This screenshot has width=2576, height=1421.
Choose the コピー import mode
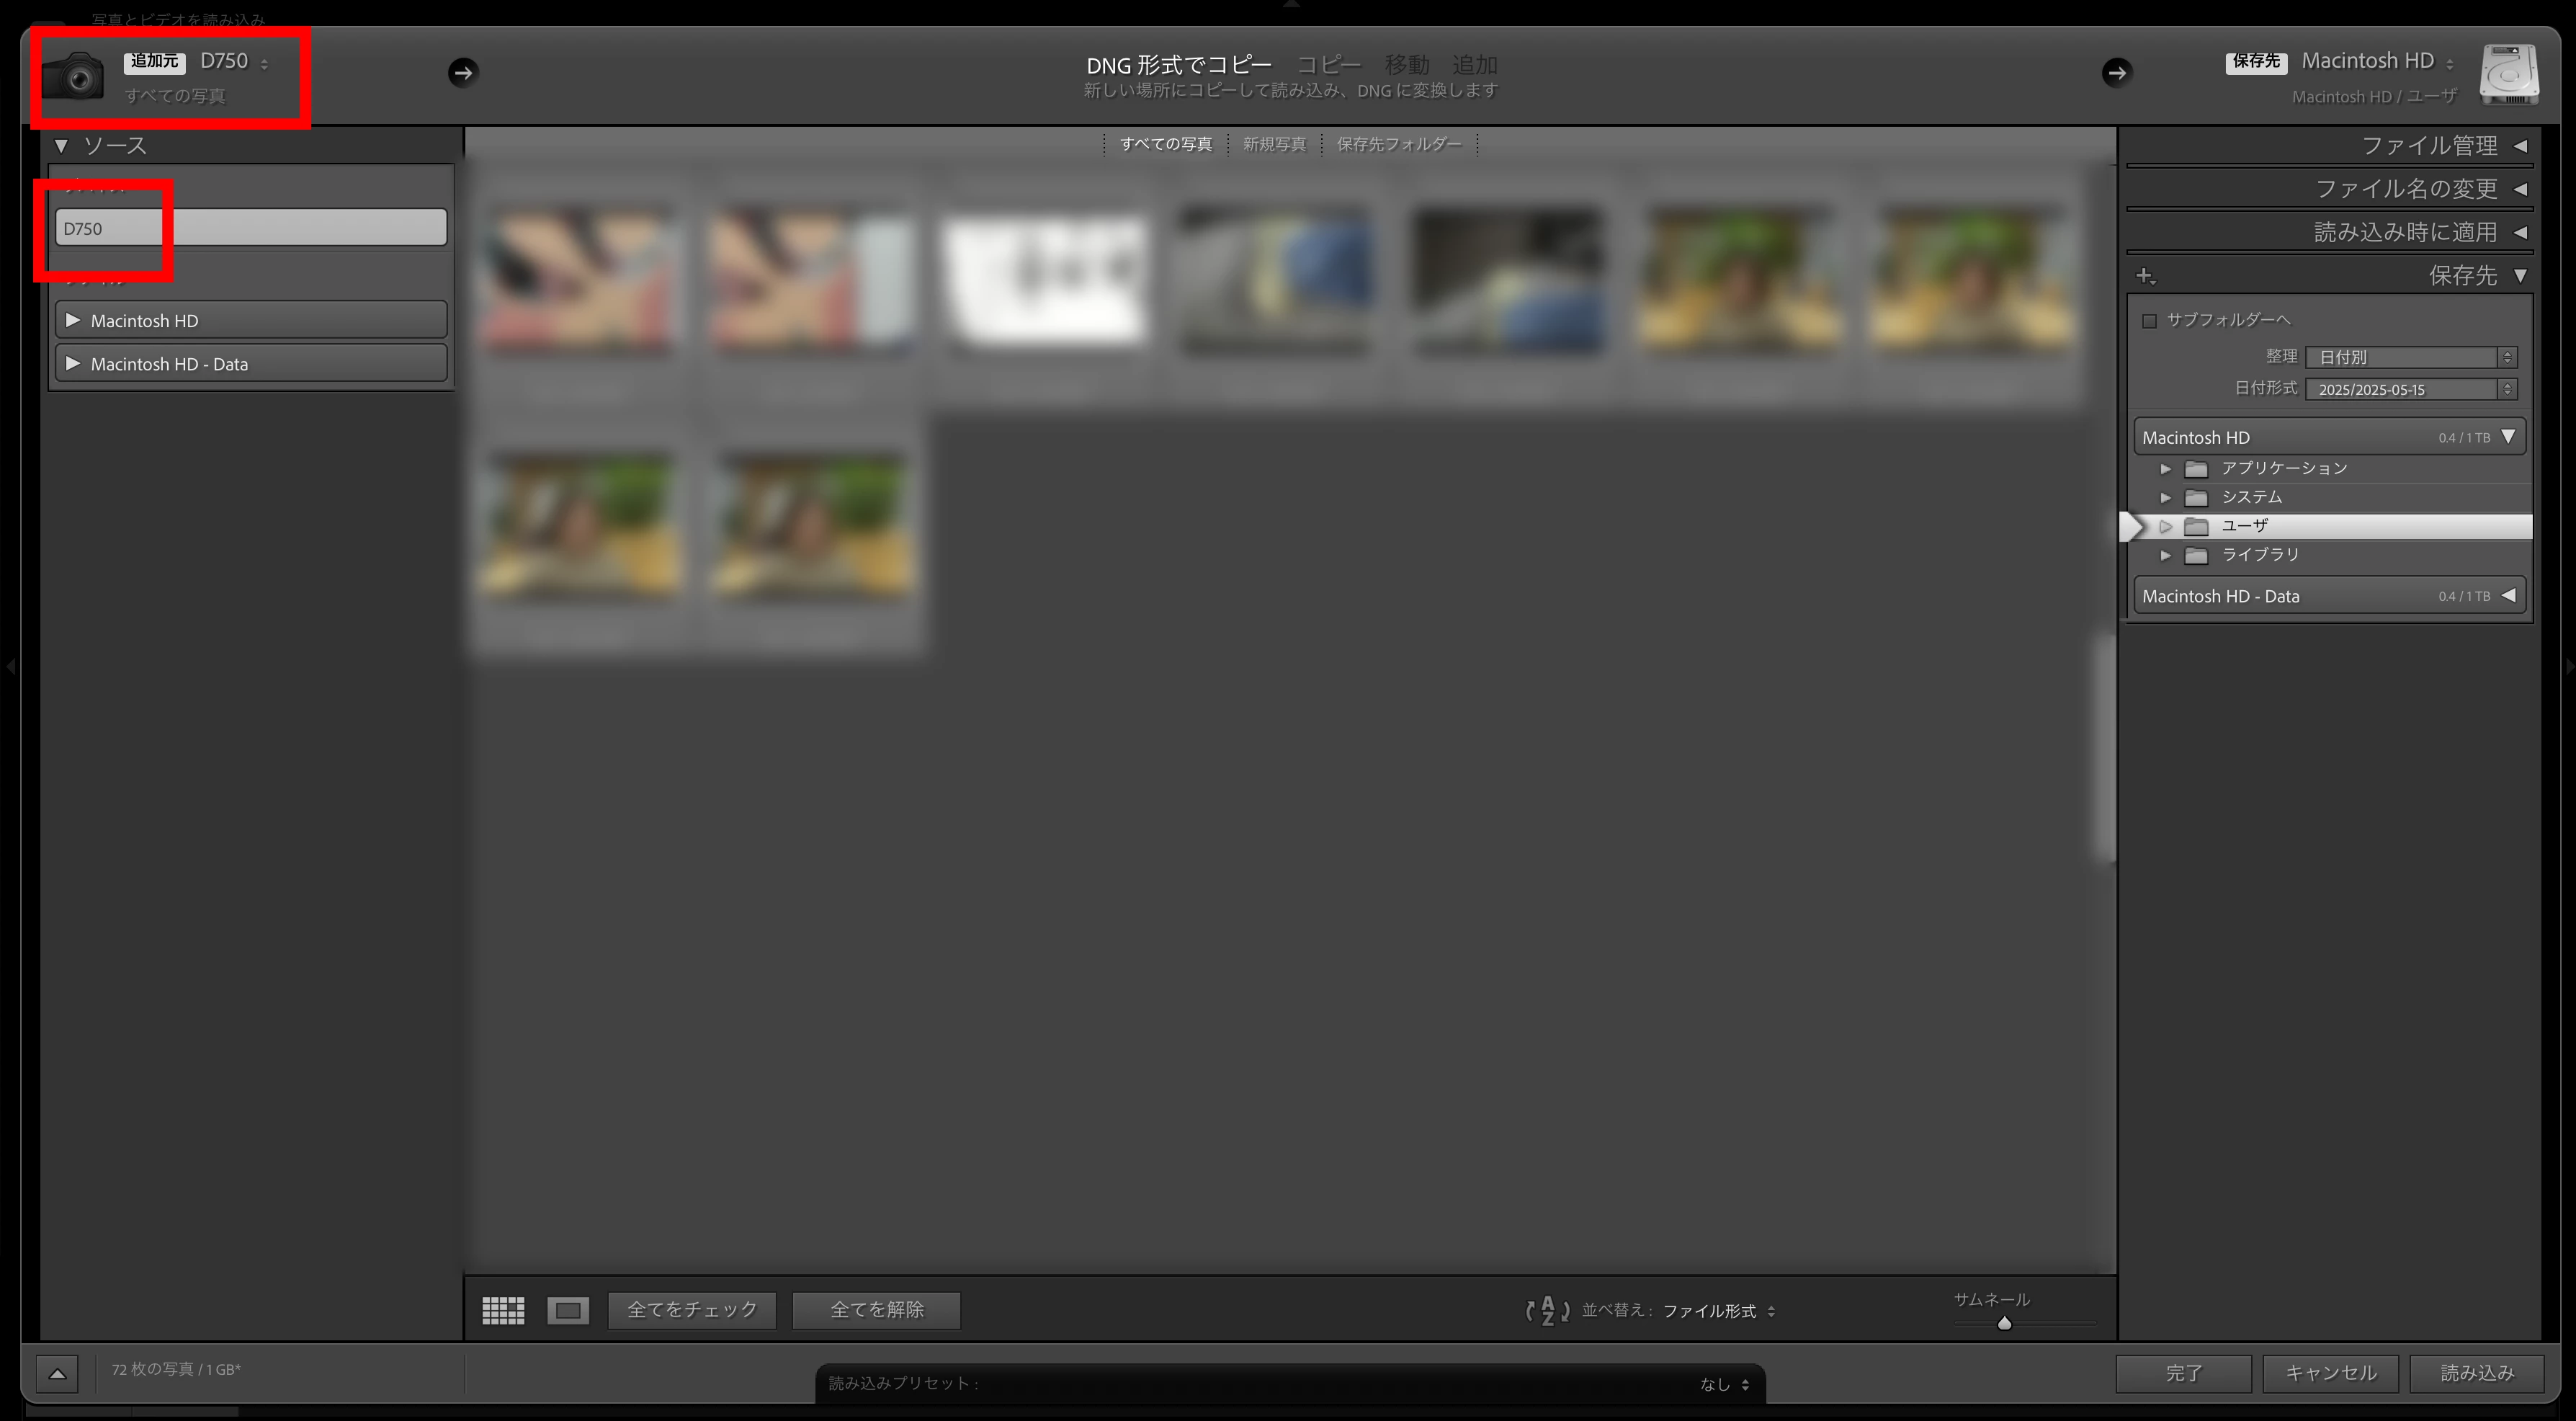[x=1328, y=65]
